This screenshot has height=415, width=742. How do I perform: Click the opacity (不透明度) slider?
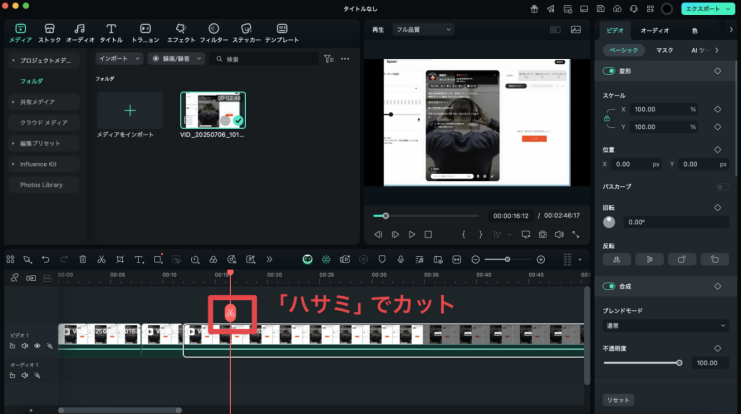[x=641, y=363]
